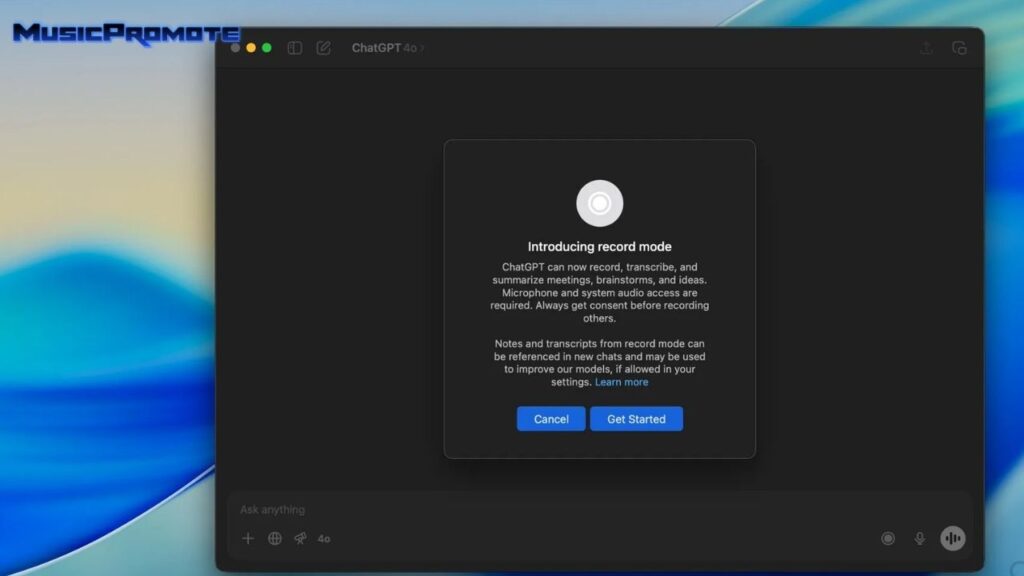Toggle the sidebar panel icon
1024x576 pixels.
coord(294,48)
